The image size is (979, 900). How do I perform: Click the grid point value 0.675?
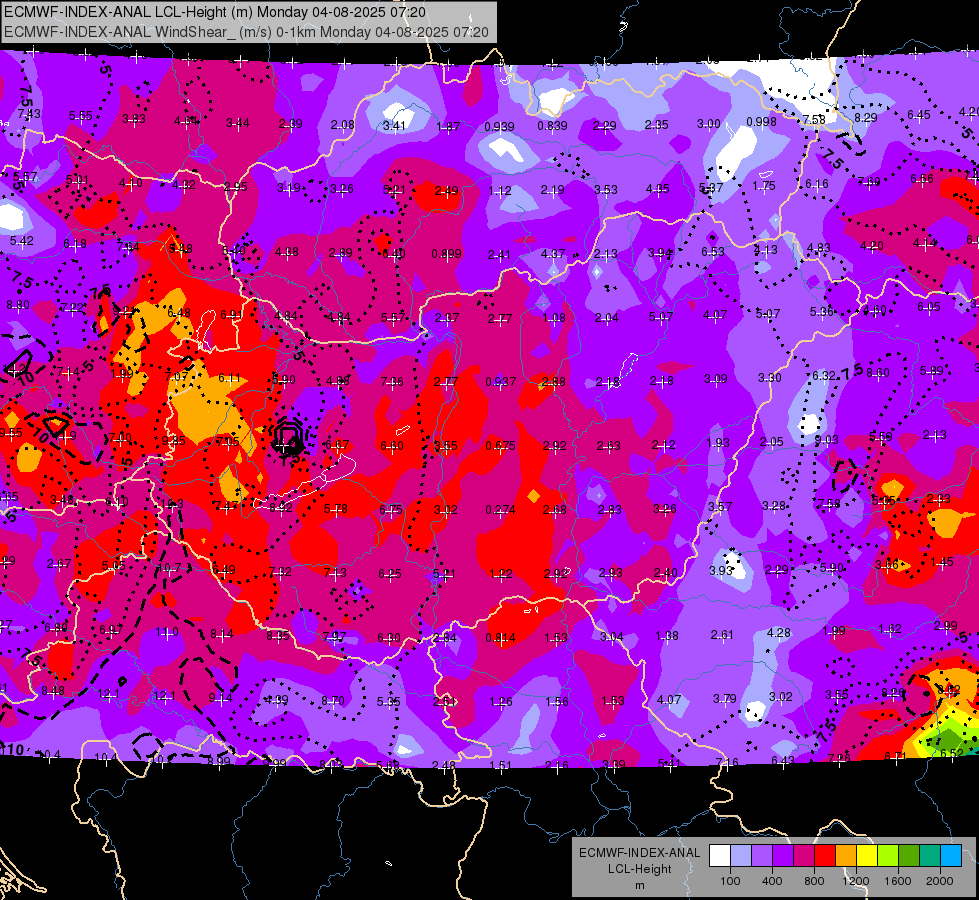pyautogui.click(x=501, y=445)
